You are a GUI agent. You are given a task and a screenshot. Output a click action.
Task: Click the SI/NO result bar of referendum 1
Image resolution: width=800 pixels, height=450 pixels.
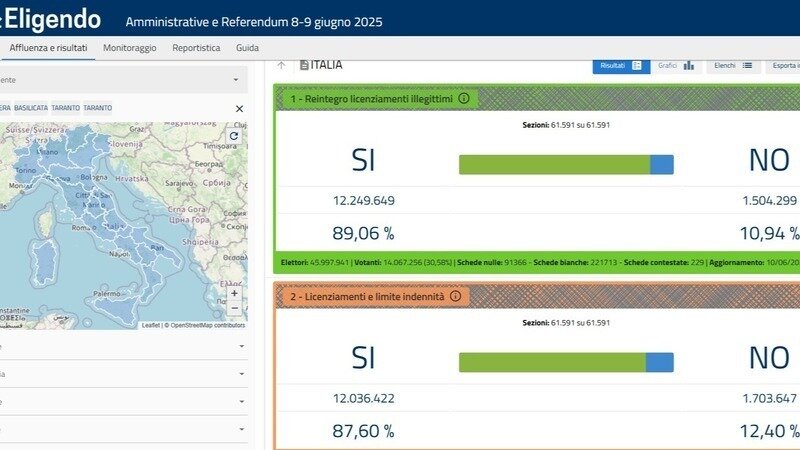pyautogui.click(x=566, y=164)
